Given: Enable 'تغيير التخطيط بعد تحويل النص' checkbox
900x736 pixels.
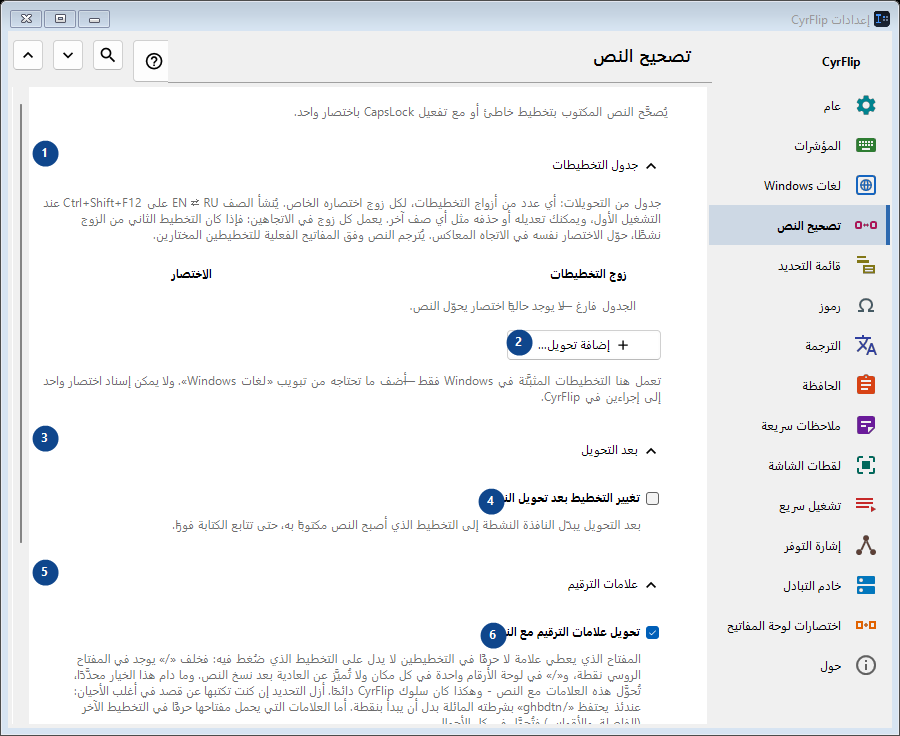Looking at the screenshot, I should [x=653, y=498].
